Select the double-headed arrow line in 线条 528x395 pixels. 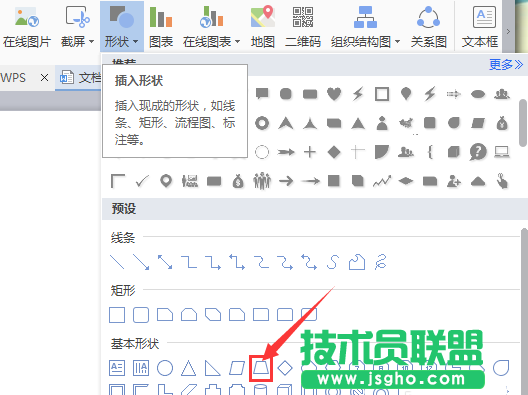click(x=165, y=262)
